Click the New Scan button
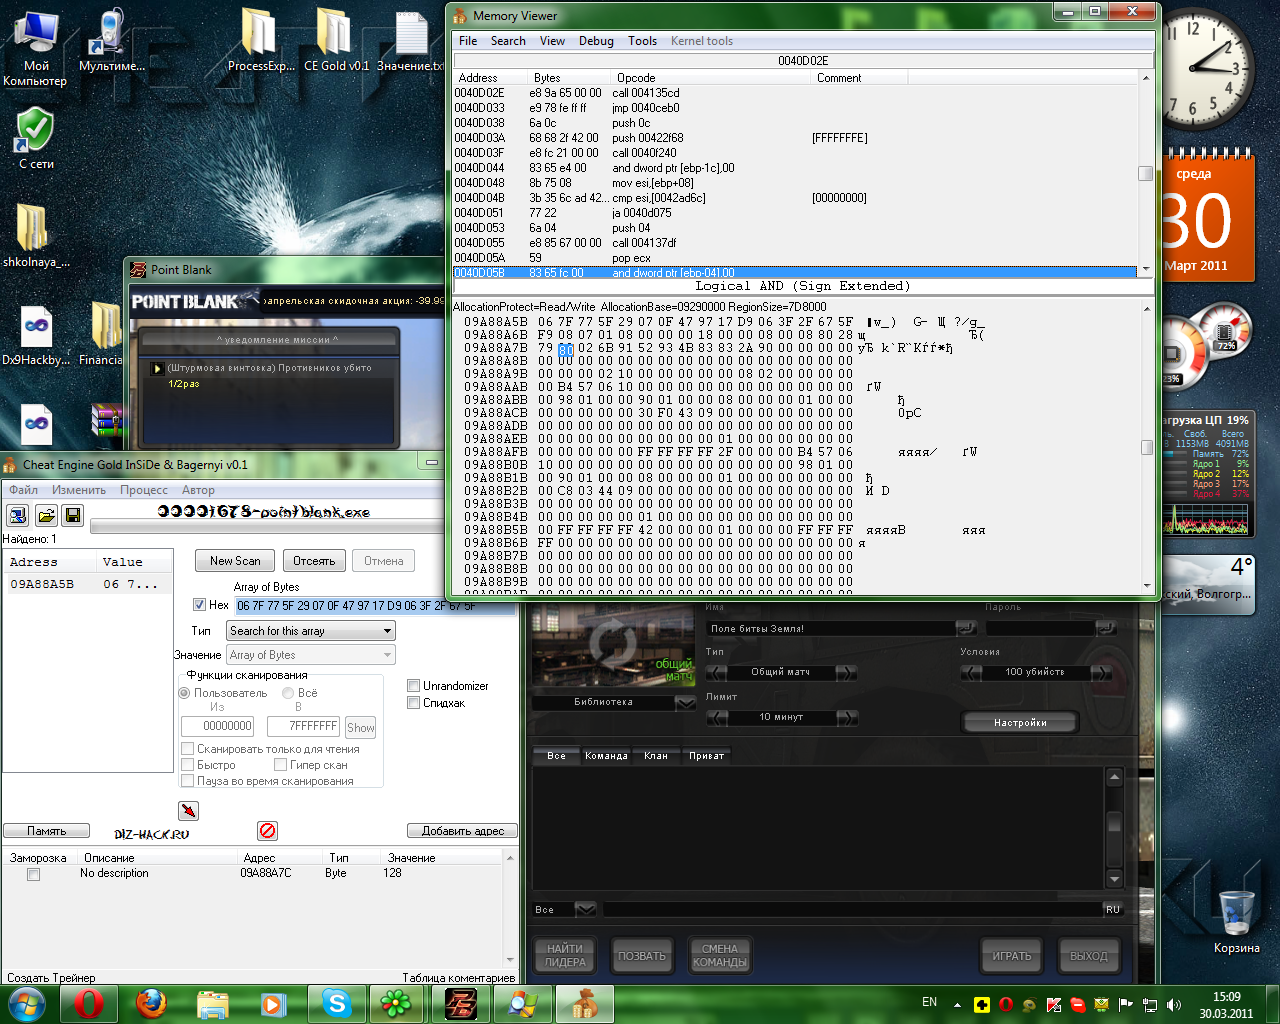The height and width of the screenshot is (1024, 1280). coord(235,561)
